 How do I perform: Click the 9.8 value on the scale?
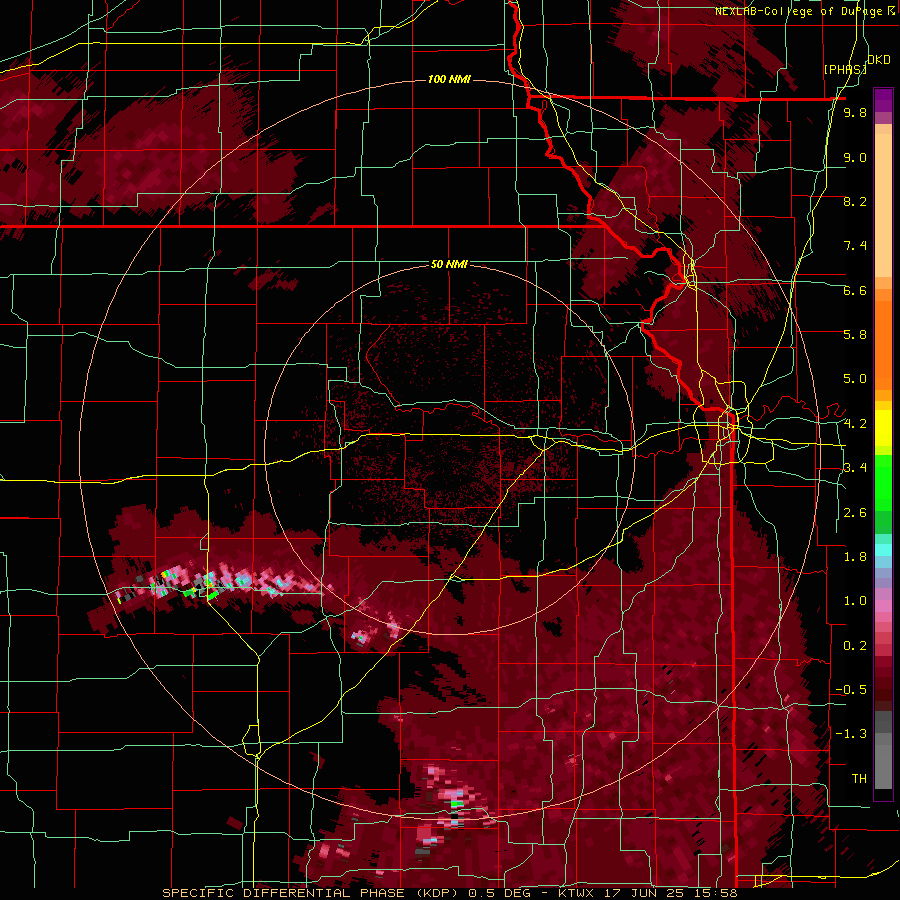pos(855,112)
